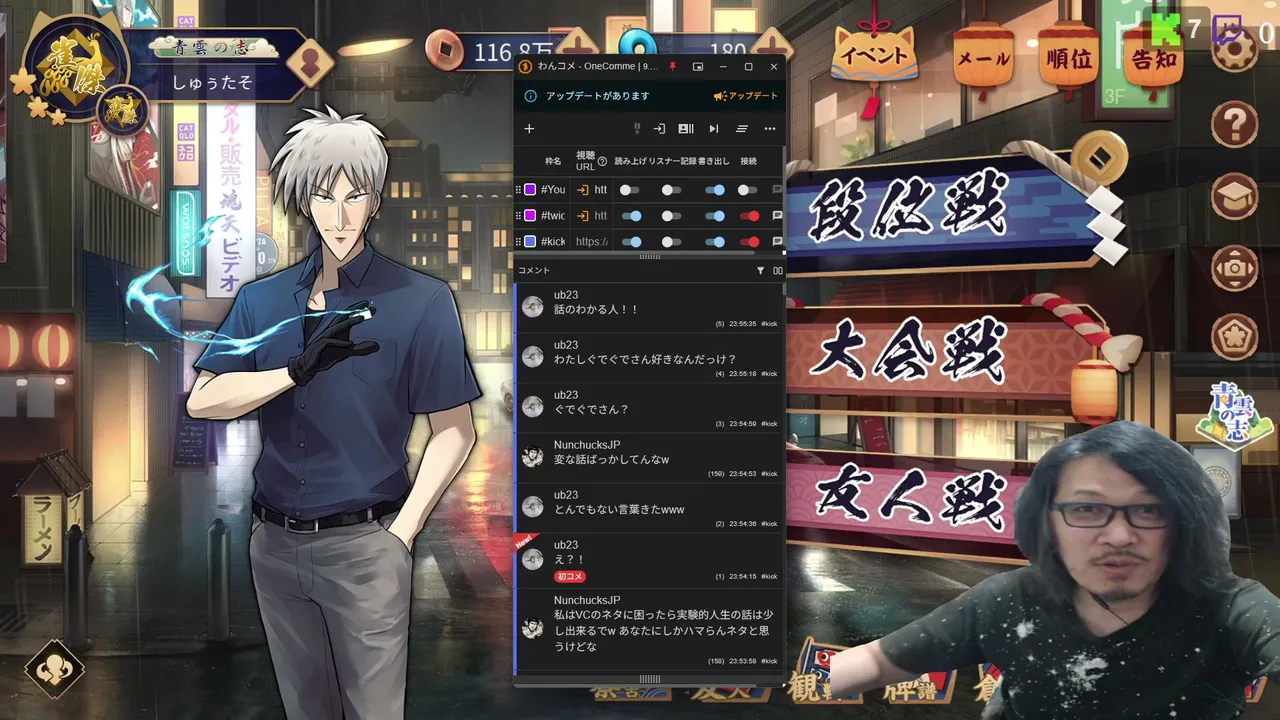The image size is (1280, 720).
Task: Open the メール lantern menu in game
Action: tap(983, 59)
